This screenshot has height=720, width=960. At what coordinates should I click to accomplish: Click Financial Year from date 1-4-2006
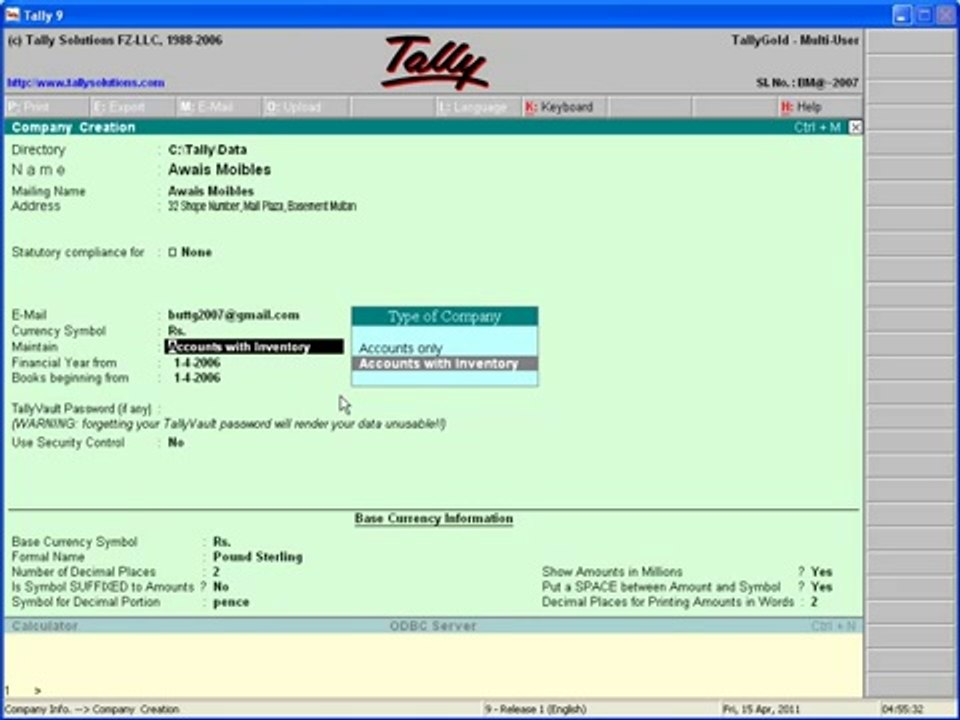(197, 363)
